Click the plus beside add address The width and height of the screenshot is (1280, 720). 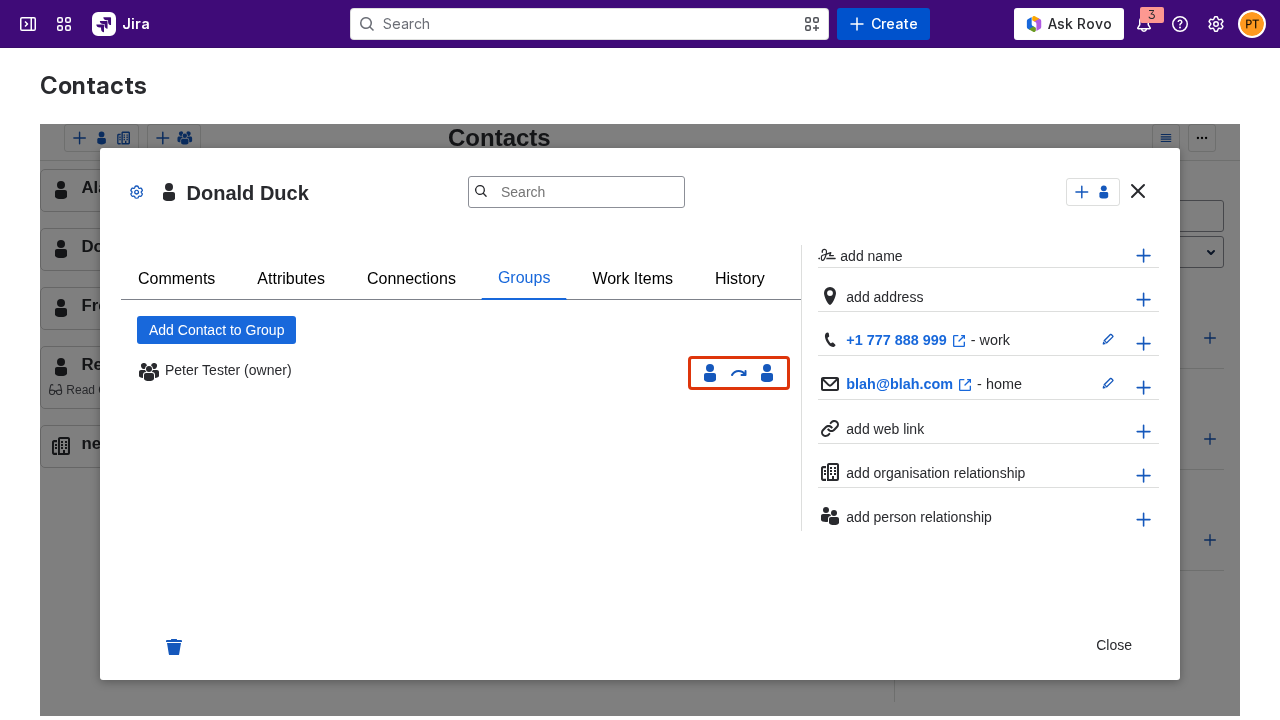click(x=1143, y=300)
